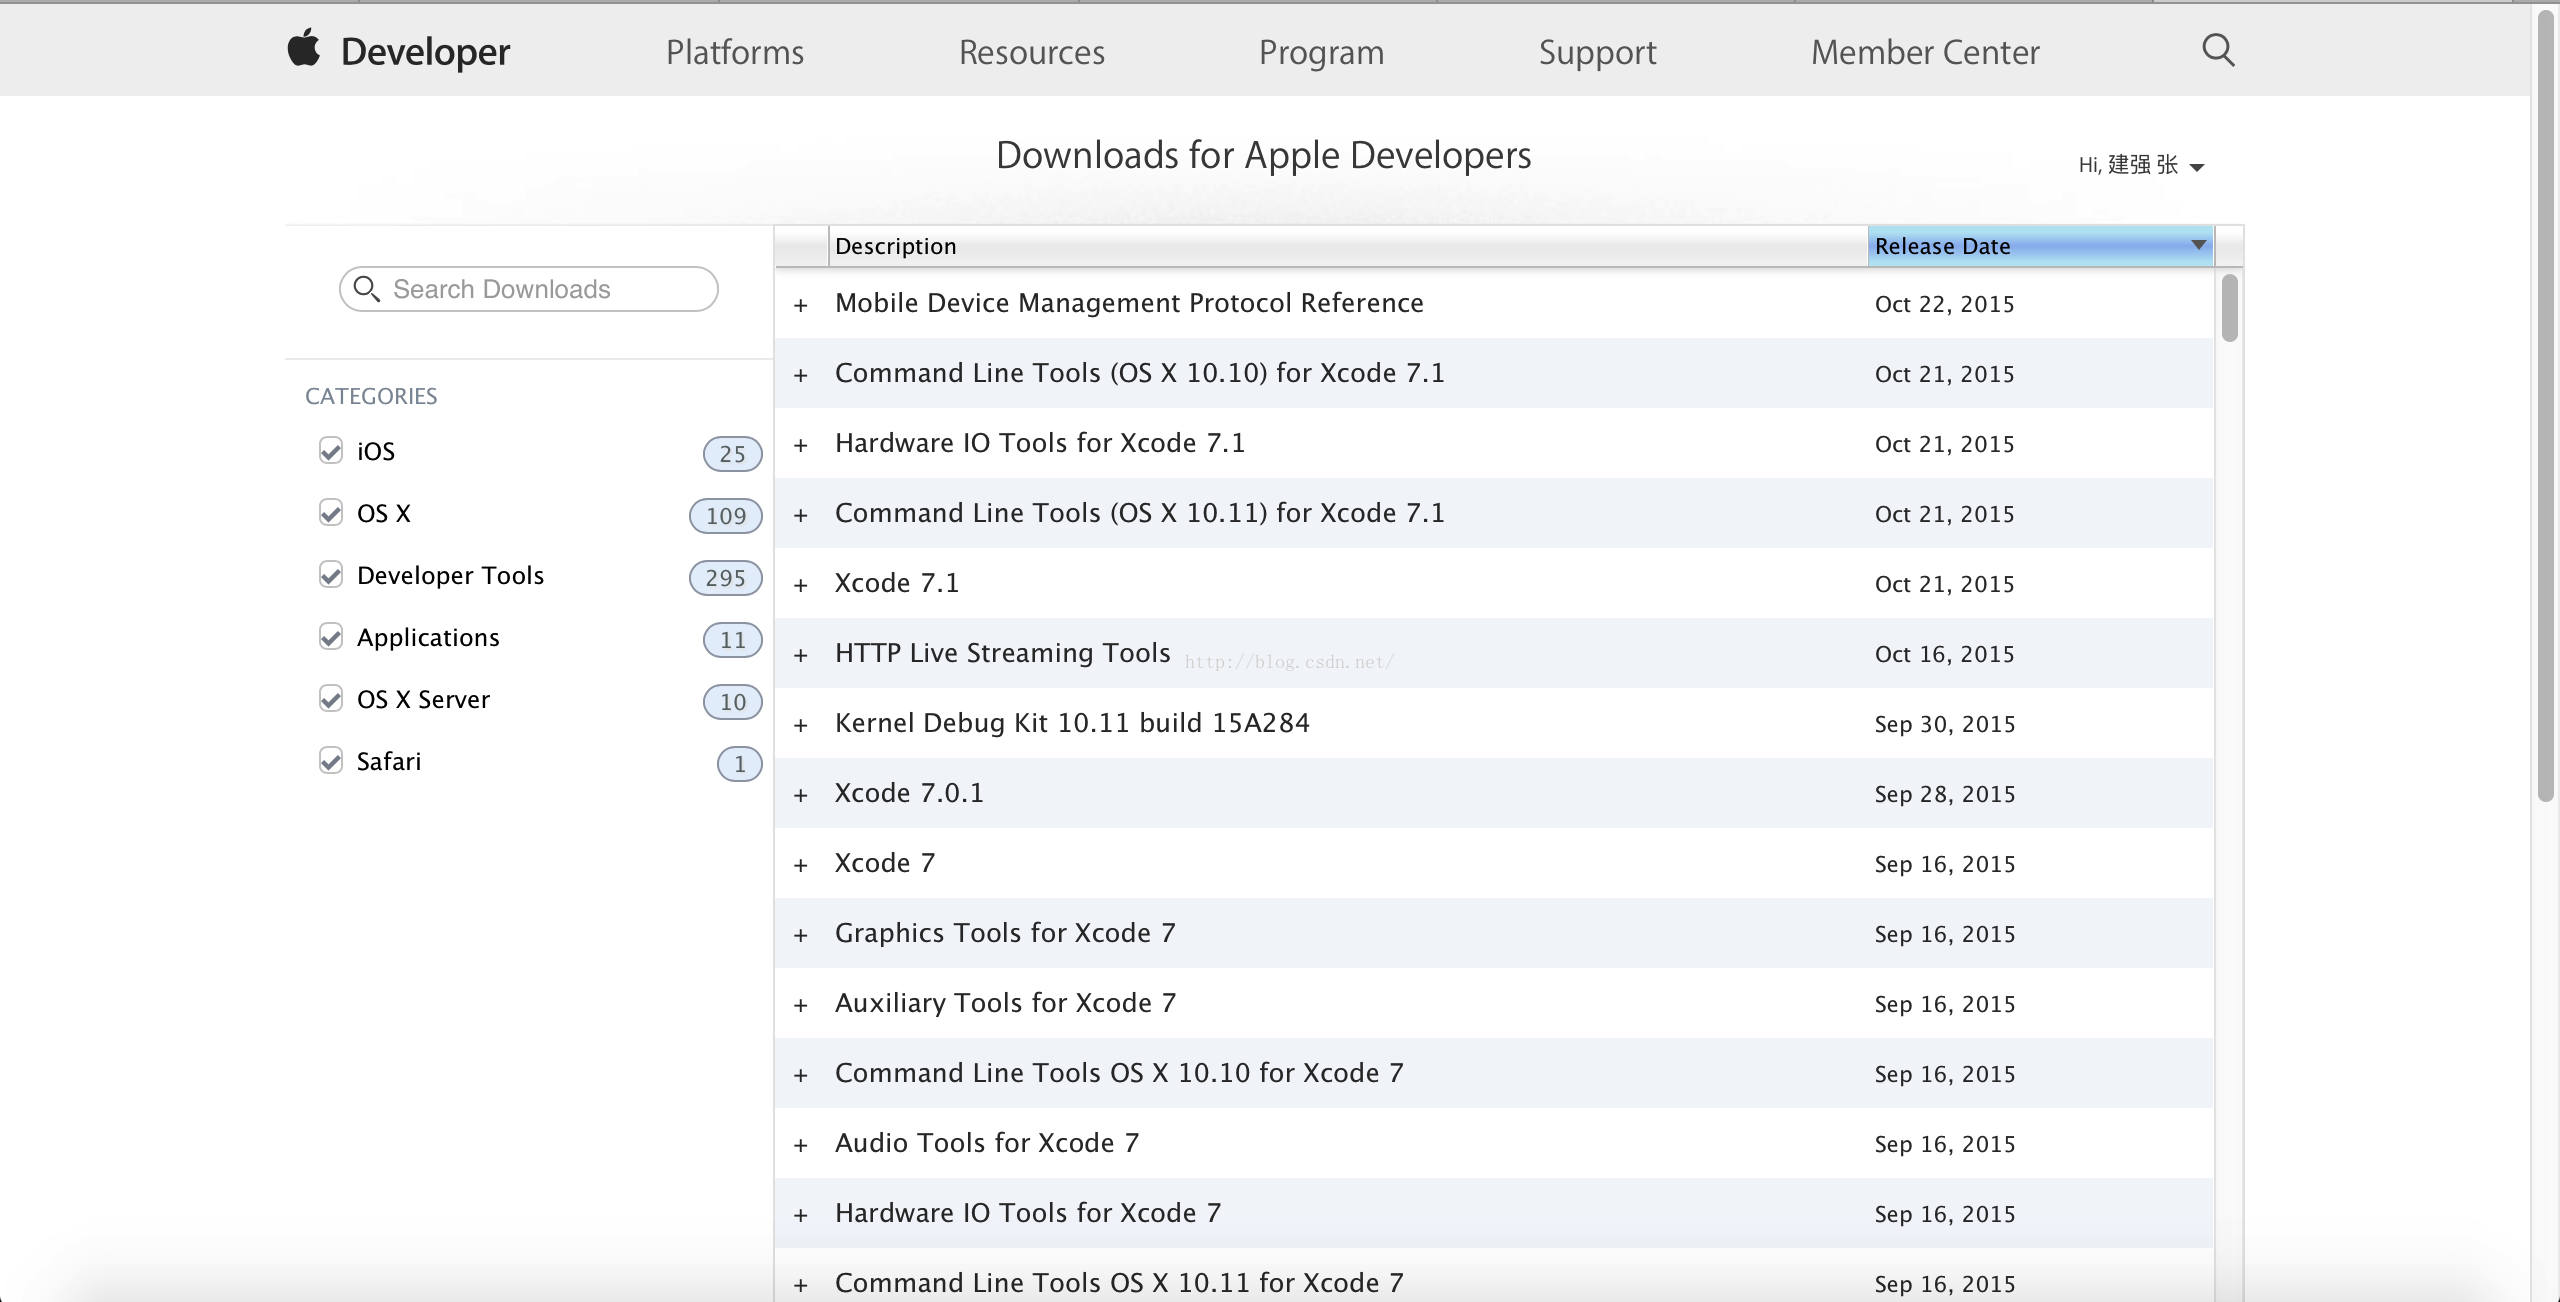
Task: Click the 'Sep 30, 2015' release date
Action: 1945,724
